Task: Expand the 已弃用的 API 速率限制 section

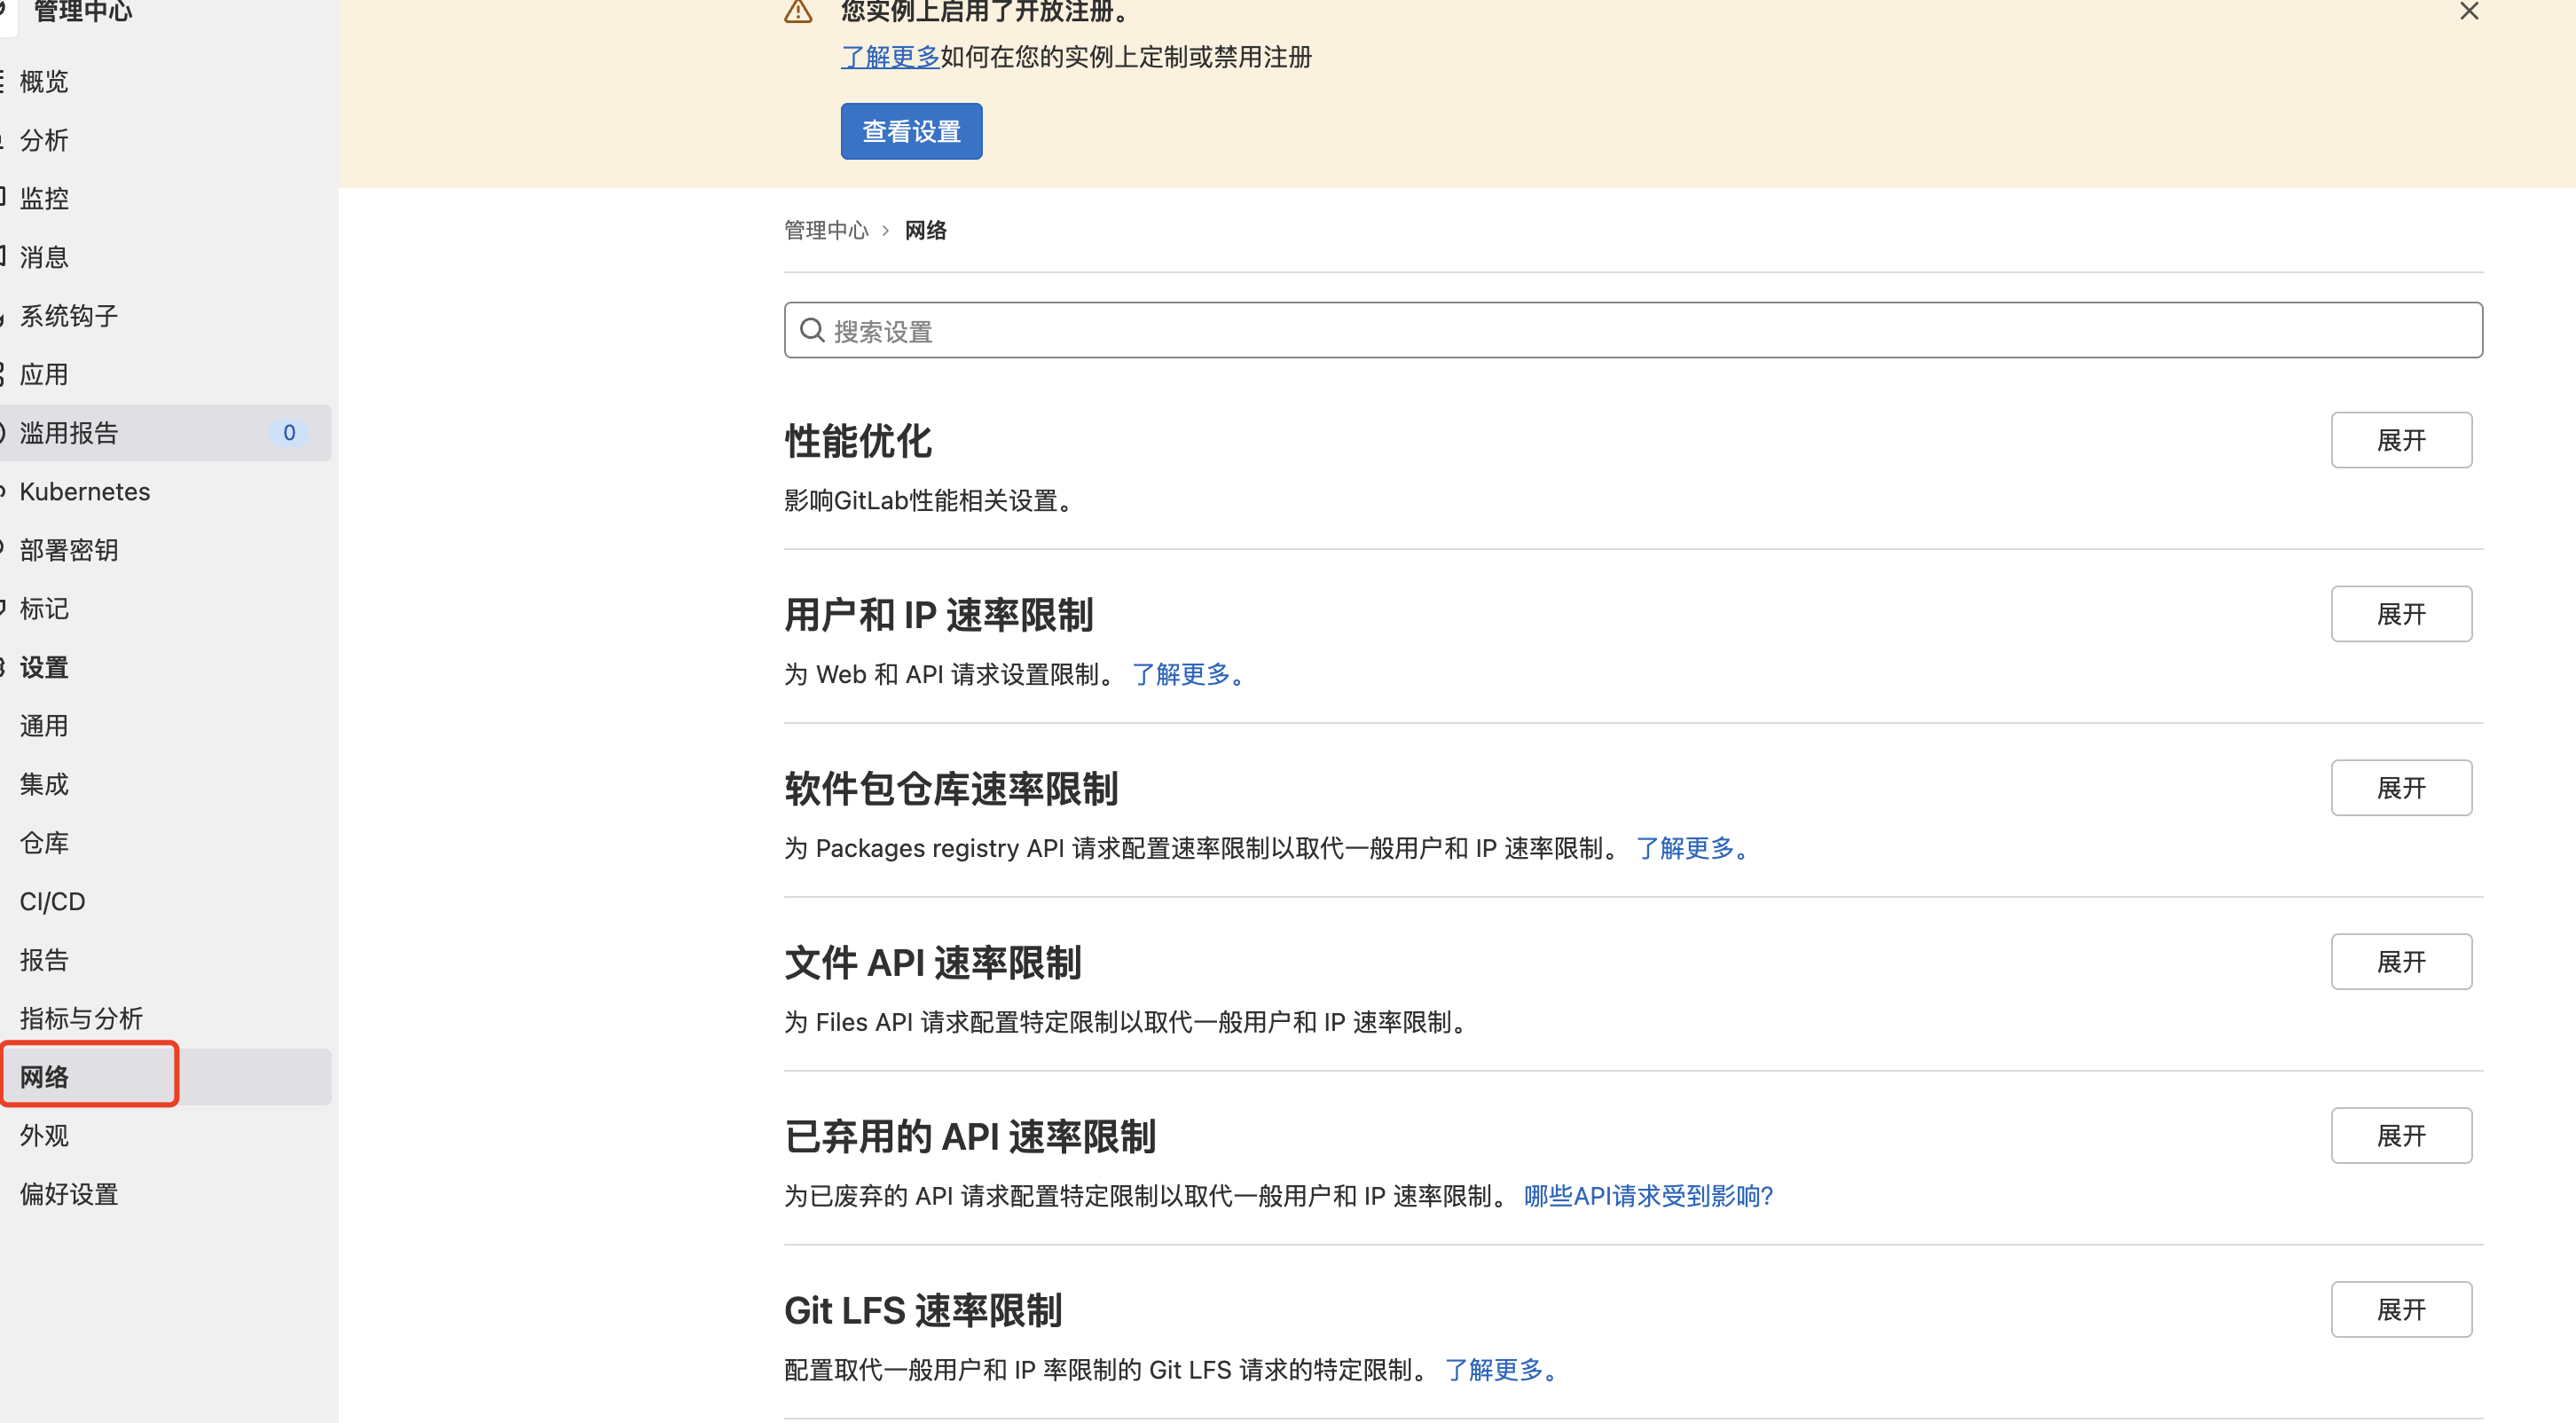Action: point(2400,1136)
